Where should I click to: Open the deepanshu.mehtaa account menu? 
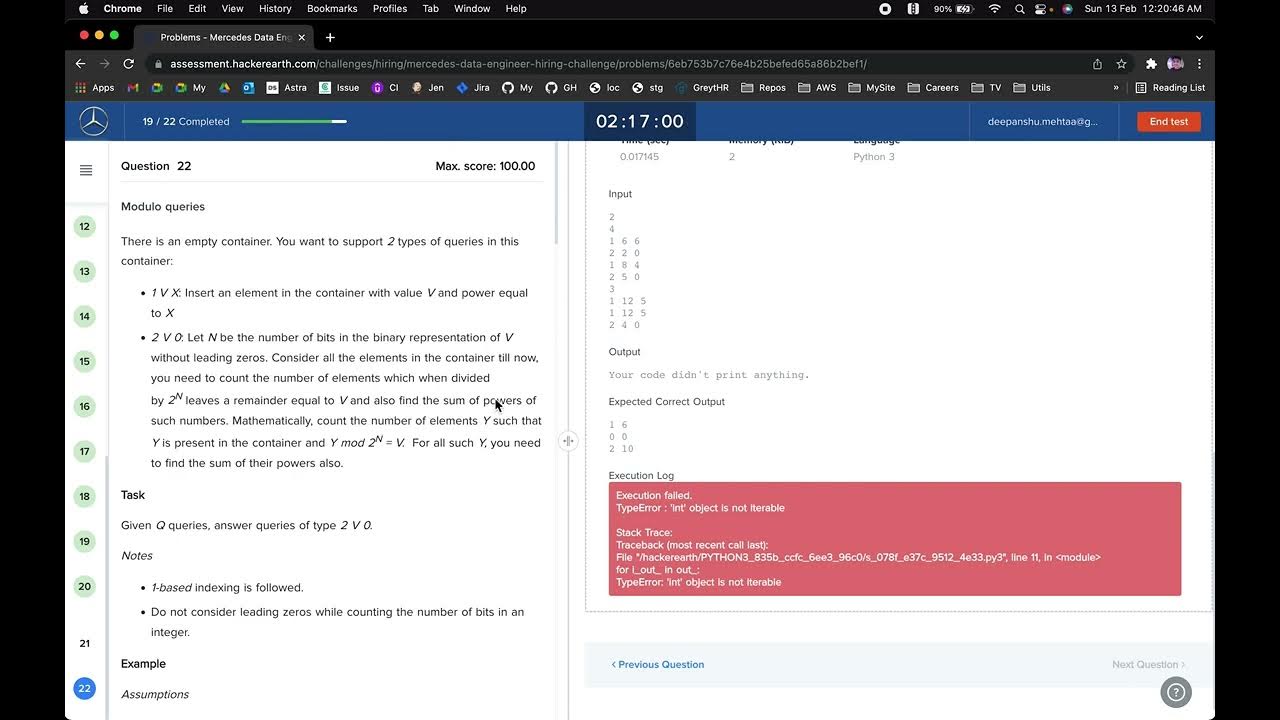[x=1043, y=121]
